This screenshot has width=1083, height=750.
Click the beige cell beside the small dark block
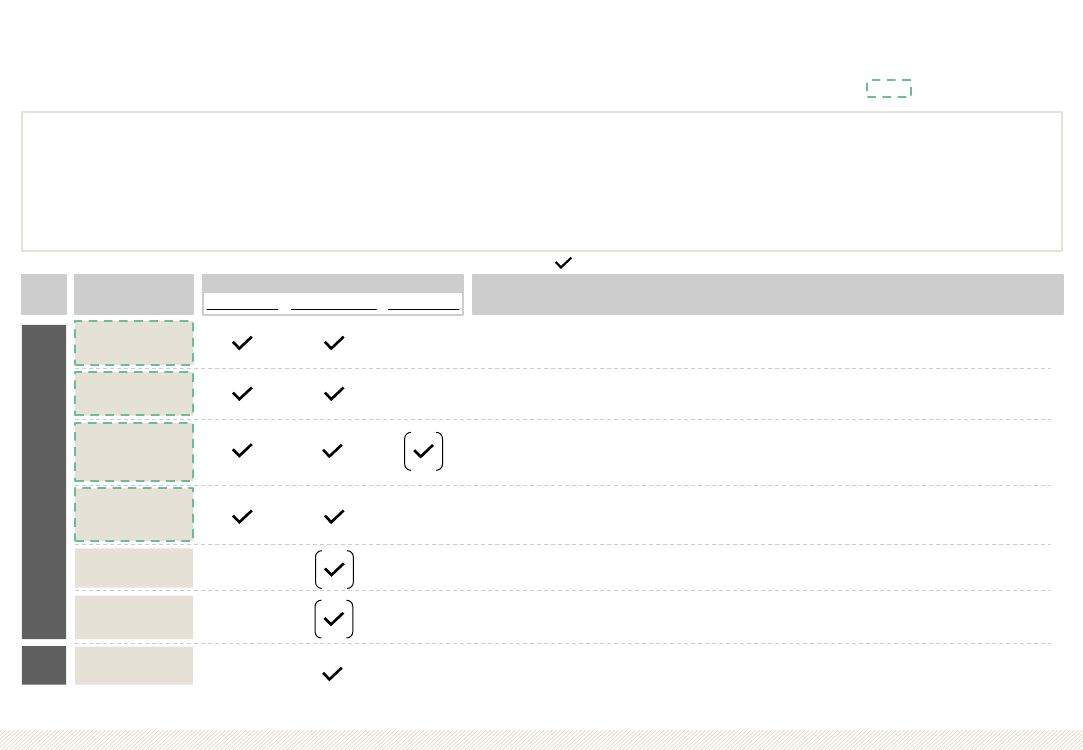134,665
